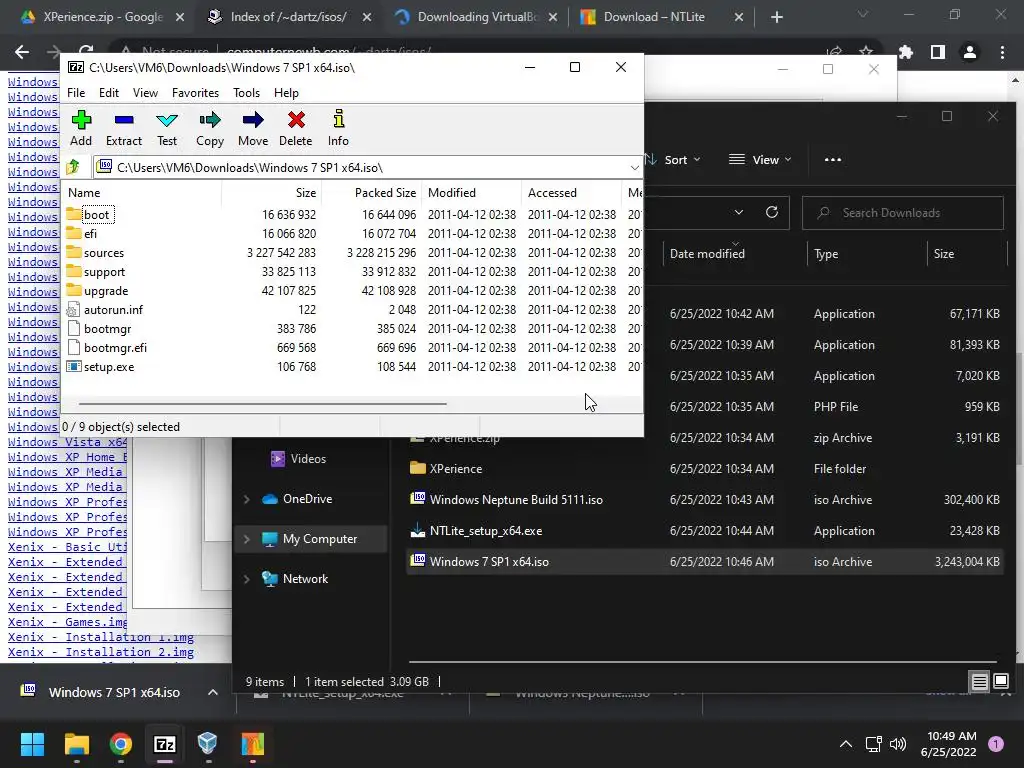
Task: Expand the Network tree node
Action: pos(247,579)
